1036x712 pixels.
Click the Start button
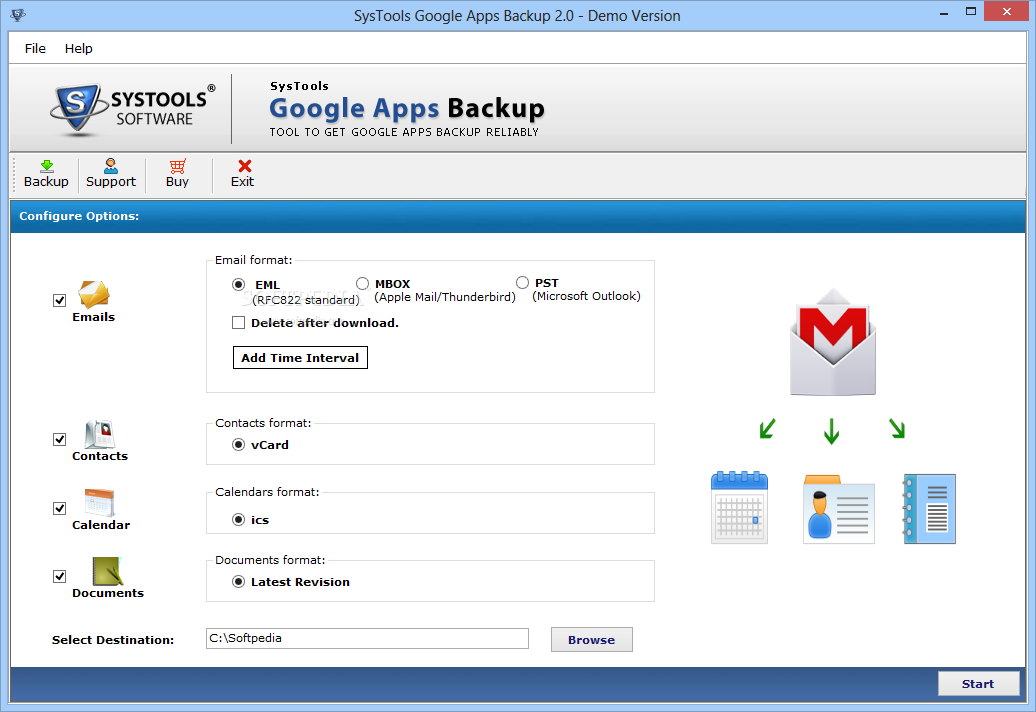(x=978, y=684)
